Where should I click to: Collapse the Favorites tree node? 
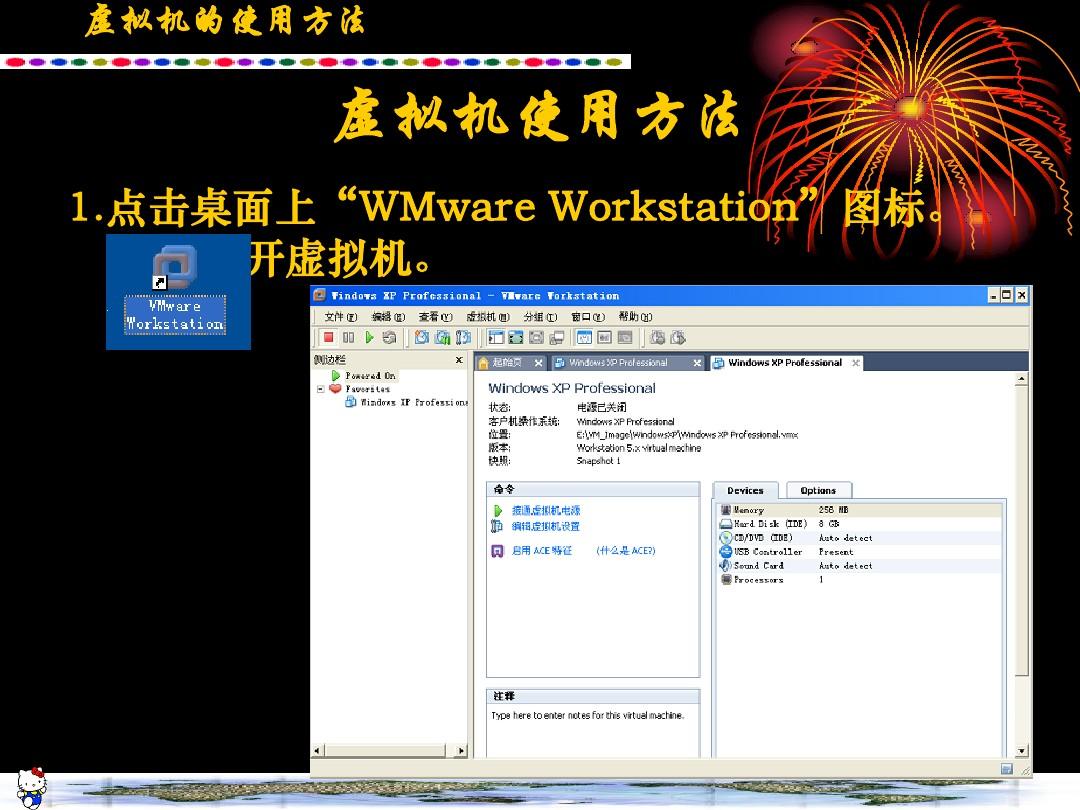[320, 389]
